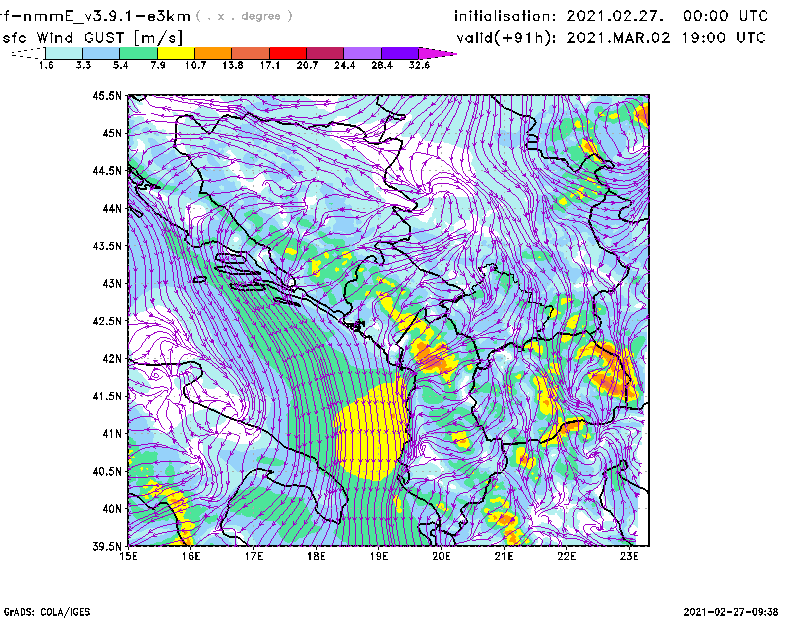Click the '18E' longitude label
The image size is (800, 618).
[x=316, y=556]
